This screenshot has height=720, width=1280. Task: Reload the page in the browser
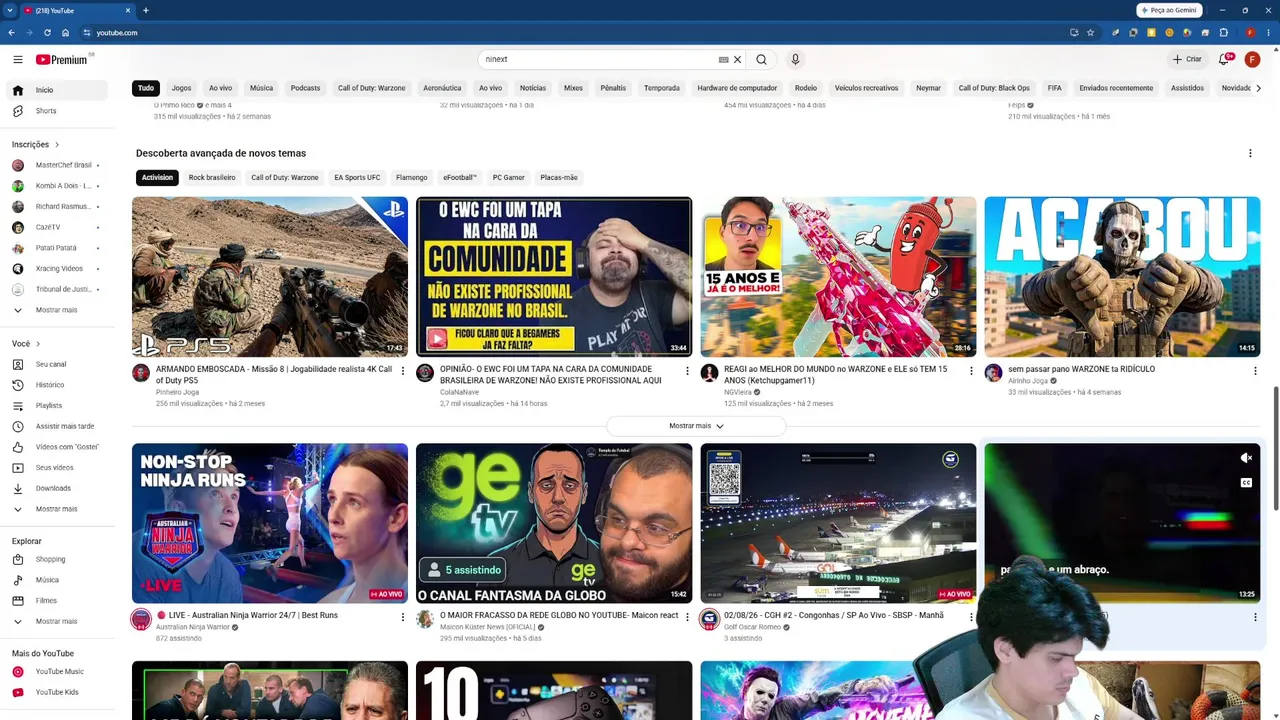click(x=47, y=33)
